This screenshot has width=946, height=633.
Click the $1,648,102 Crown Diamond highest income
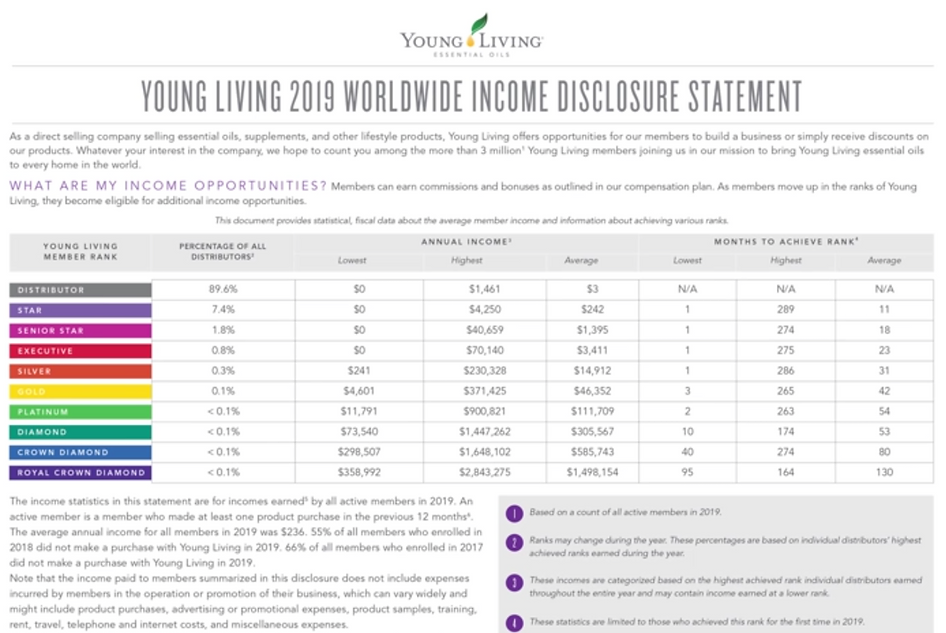click(x=484, y=451)
